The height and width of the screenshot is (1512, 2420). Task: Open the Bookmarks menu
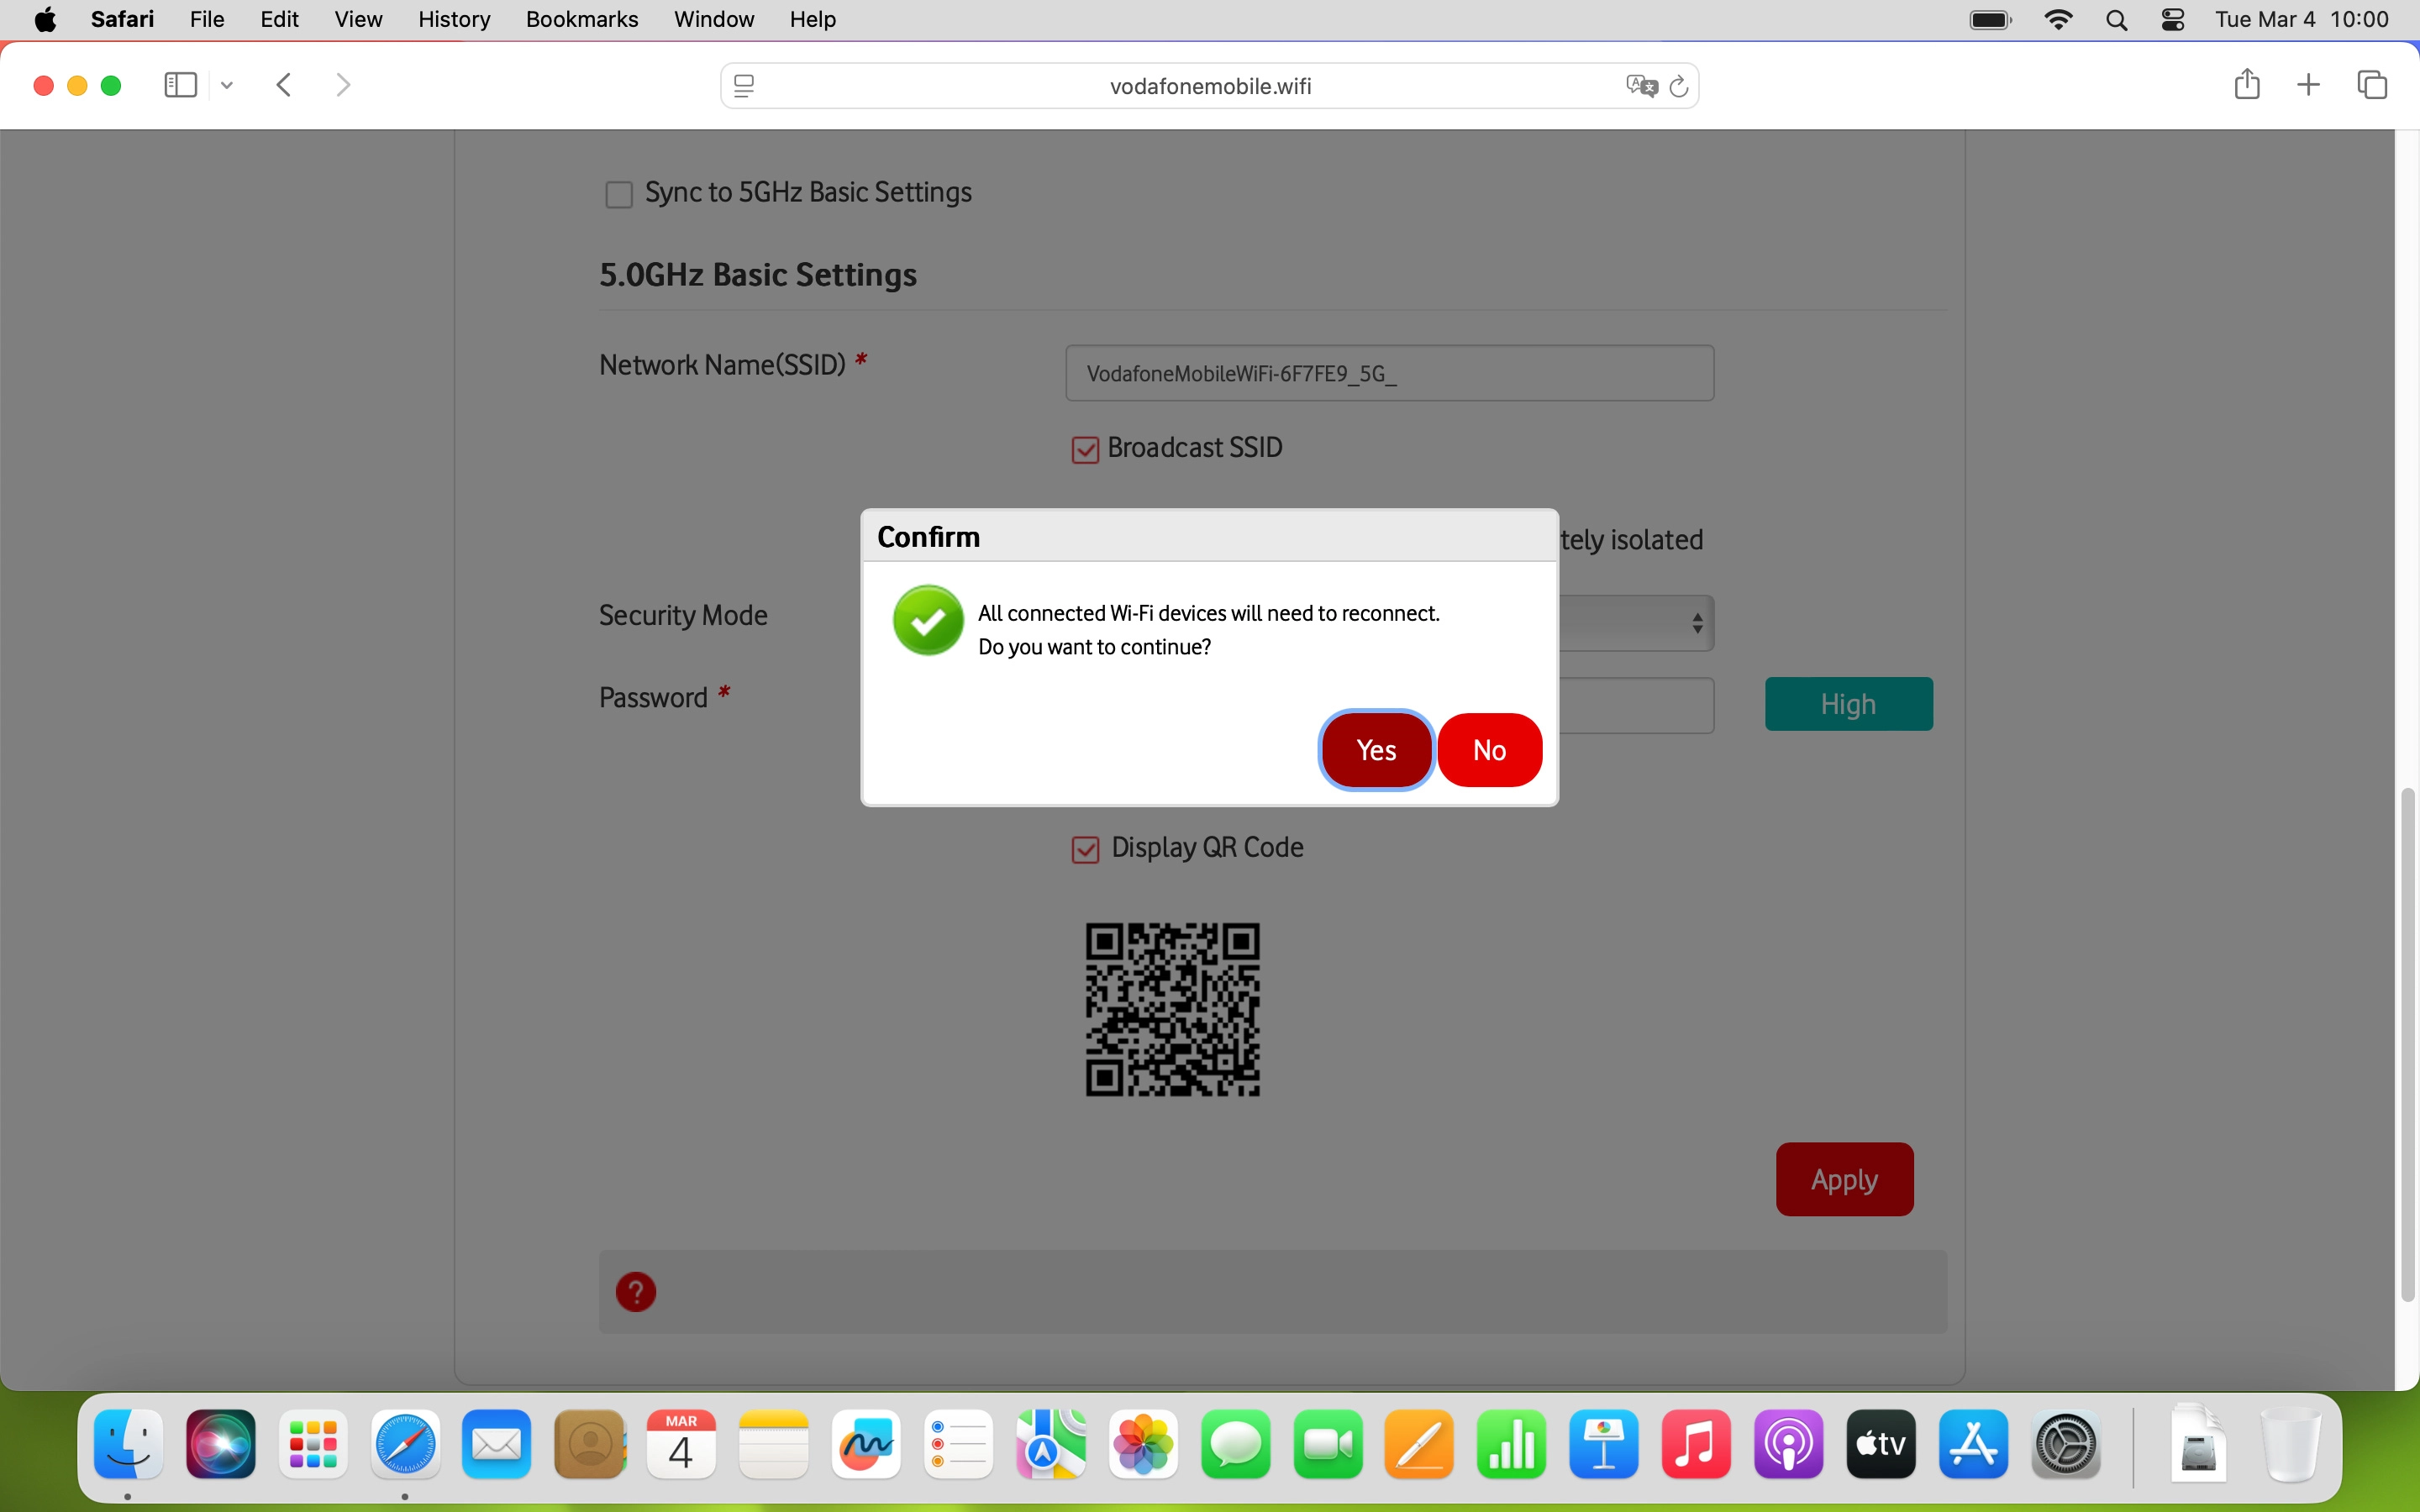[581, 19]
